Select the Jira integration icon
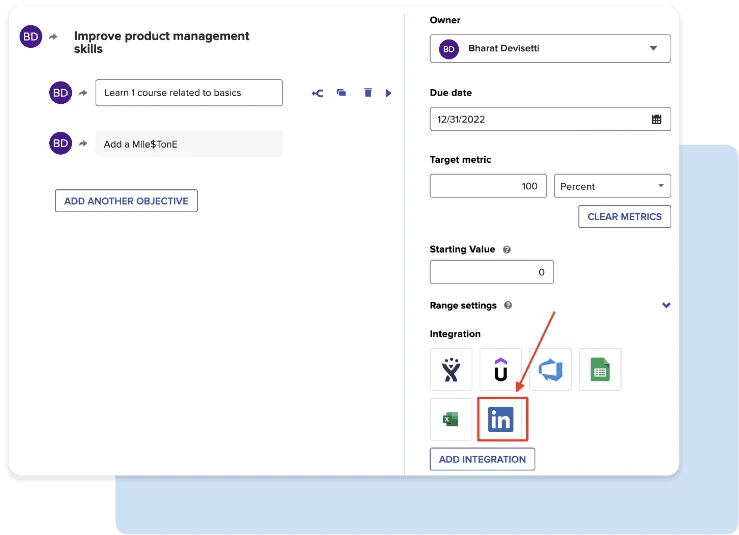This screenshot has height=535, width=739. pyautogui.click(x=451, y=370)
